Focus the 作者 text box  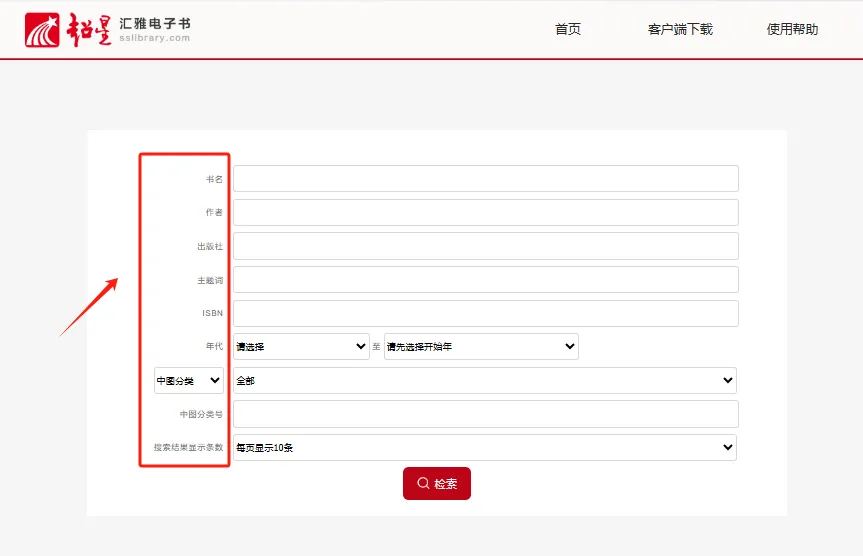coord(485,212)
